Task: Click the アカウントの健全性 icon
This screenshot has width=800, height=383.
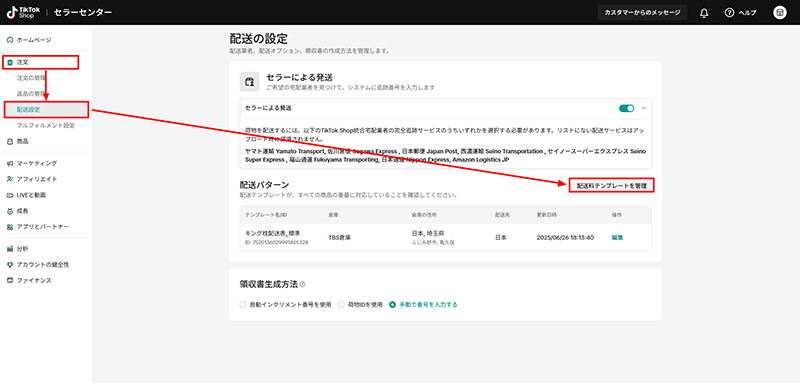Action: [x=10, y=265]
